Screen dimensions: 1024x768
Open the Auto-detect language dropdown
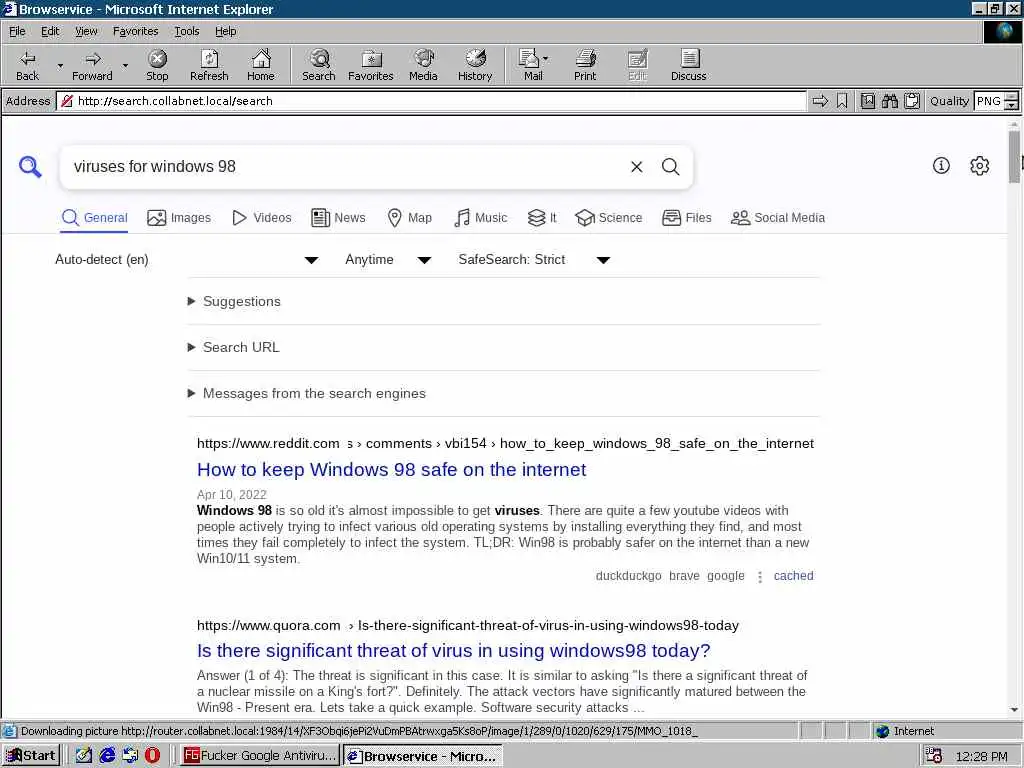point(187,260)
